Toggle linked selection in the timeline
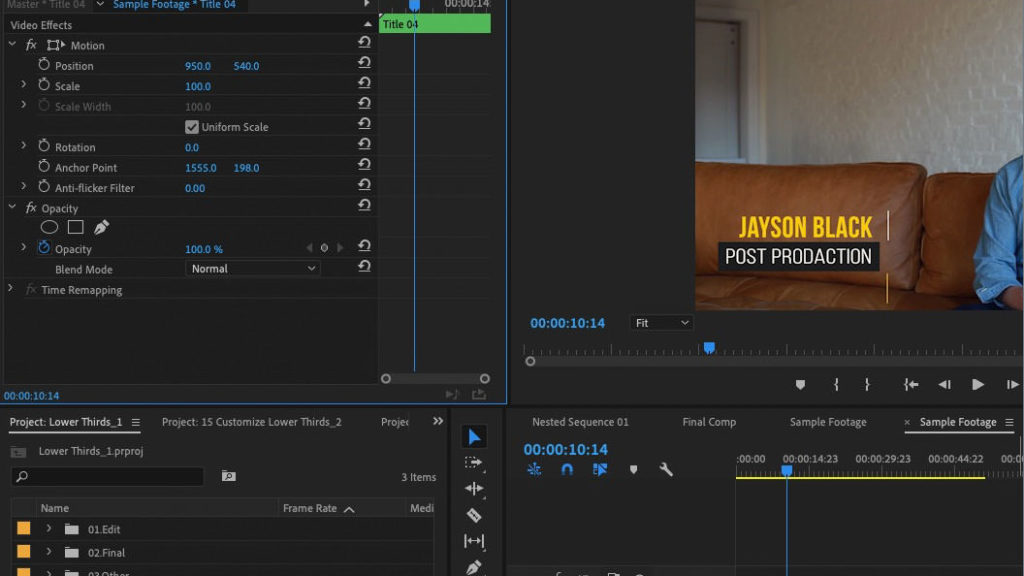 pos(600,470)
